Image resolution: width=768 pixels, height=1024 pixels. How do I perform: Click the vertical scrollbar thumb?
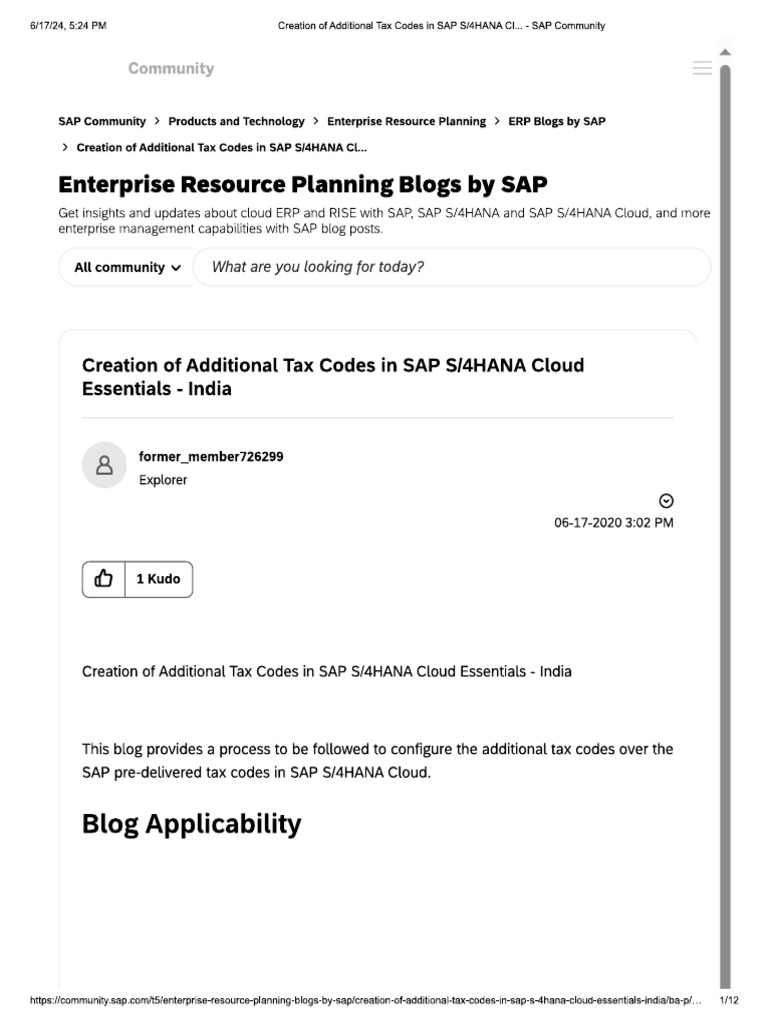pyautogui.click(x=725, y=526)
